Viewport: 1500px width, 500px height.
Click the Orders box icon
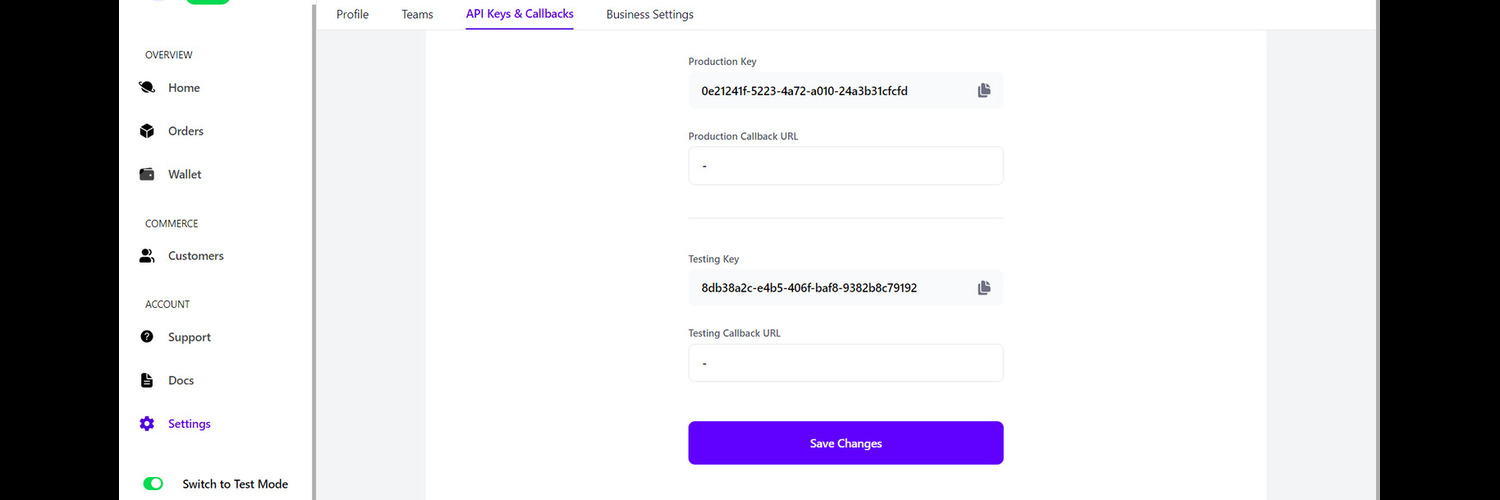pyautogui.click(x=147, y=131)
